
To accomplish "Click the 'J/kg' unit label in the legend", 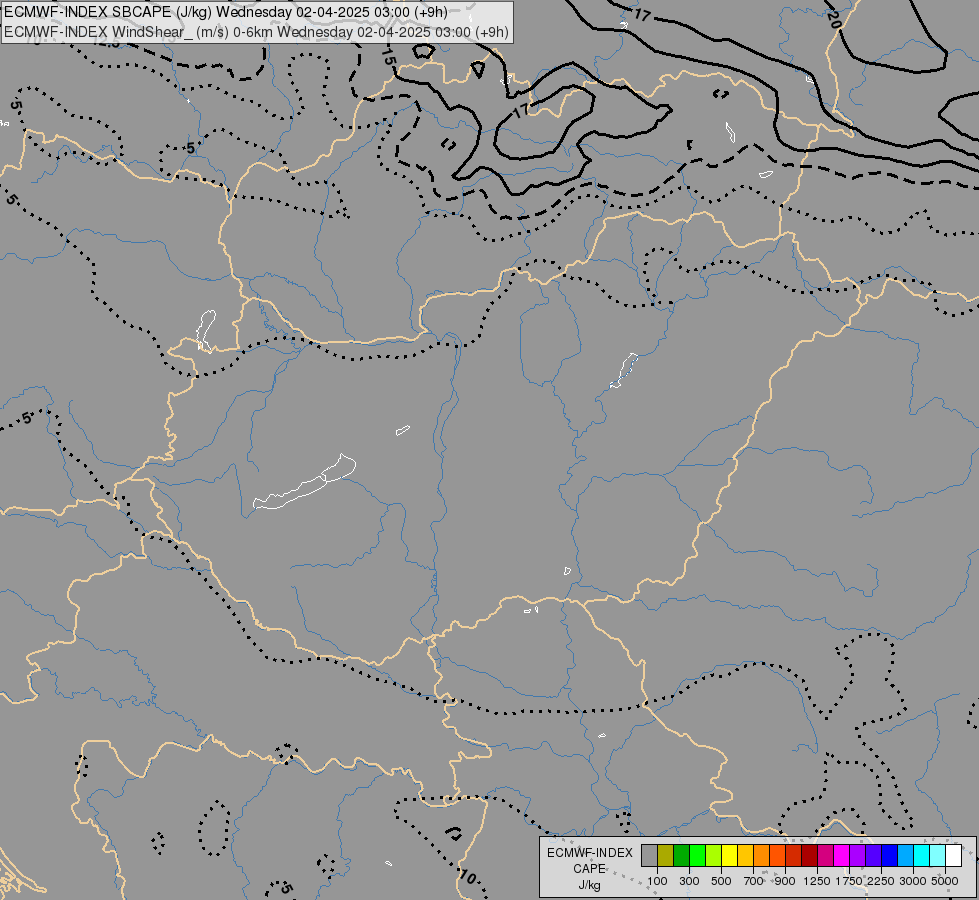I will pyautogui.click(x=589, y=886).
